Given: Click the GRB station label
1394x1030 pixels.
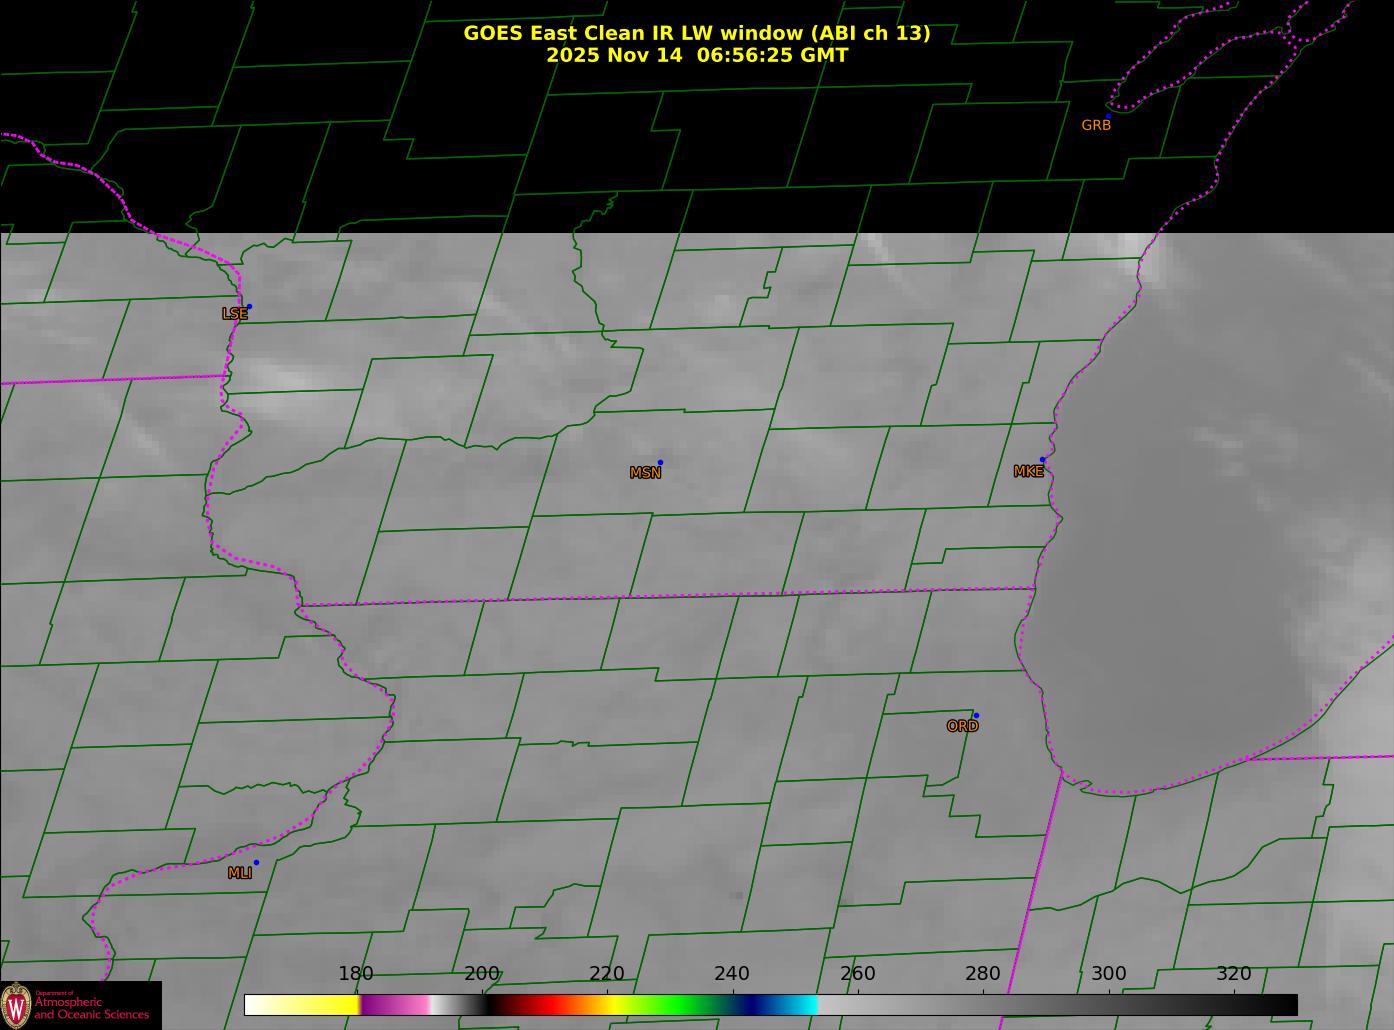Looking at the screenshot, I should coord(1096,126).
